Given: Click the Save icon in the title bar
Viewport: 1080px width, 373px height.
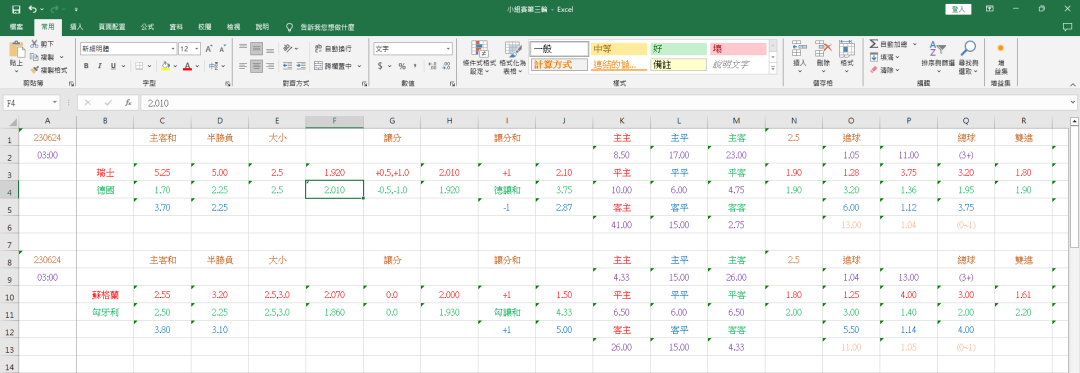Looking at the screenshot, I should [16, 10].
